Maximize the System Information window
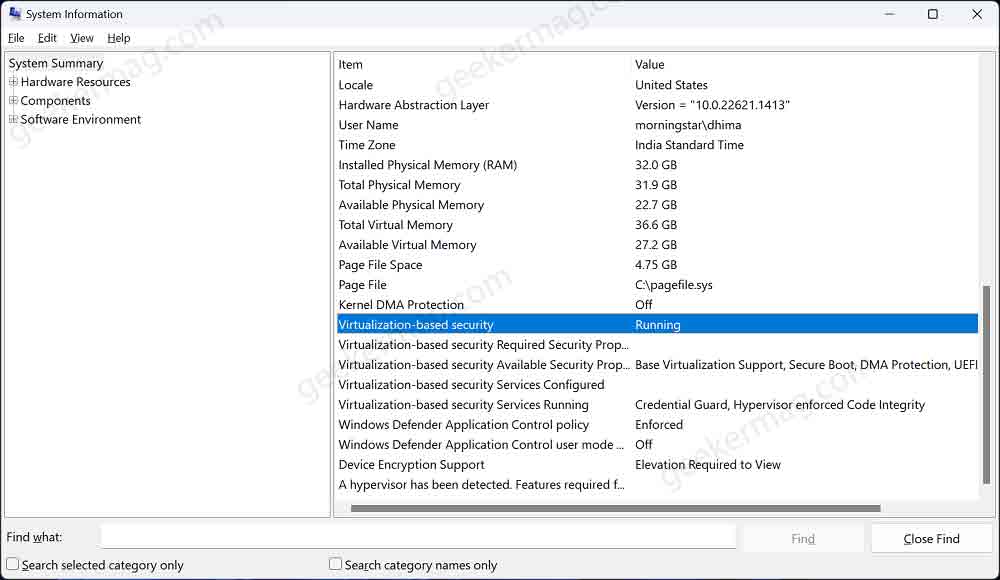The image size is (1000, 580). pos(932,14)
